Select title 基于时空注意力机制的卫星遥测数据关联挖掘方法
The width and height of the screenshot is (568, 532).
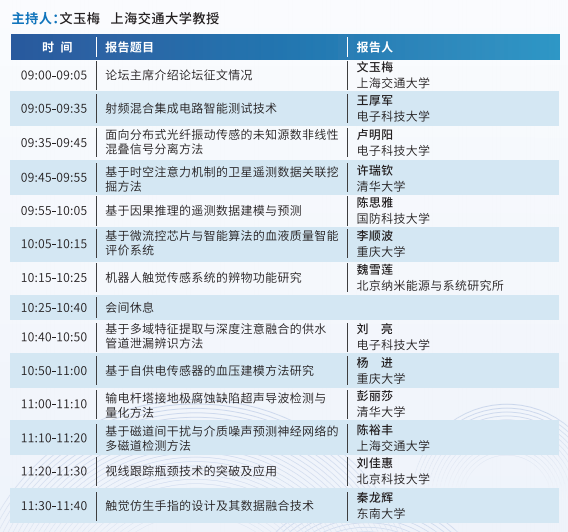[222, 179]
